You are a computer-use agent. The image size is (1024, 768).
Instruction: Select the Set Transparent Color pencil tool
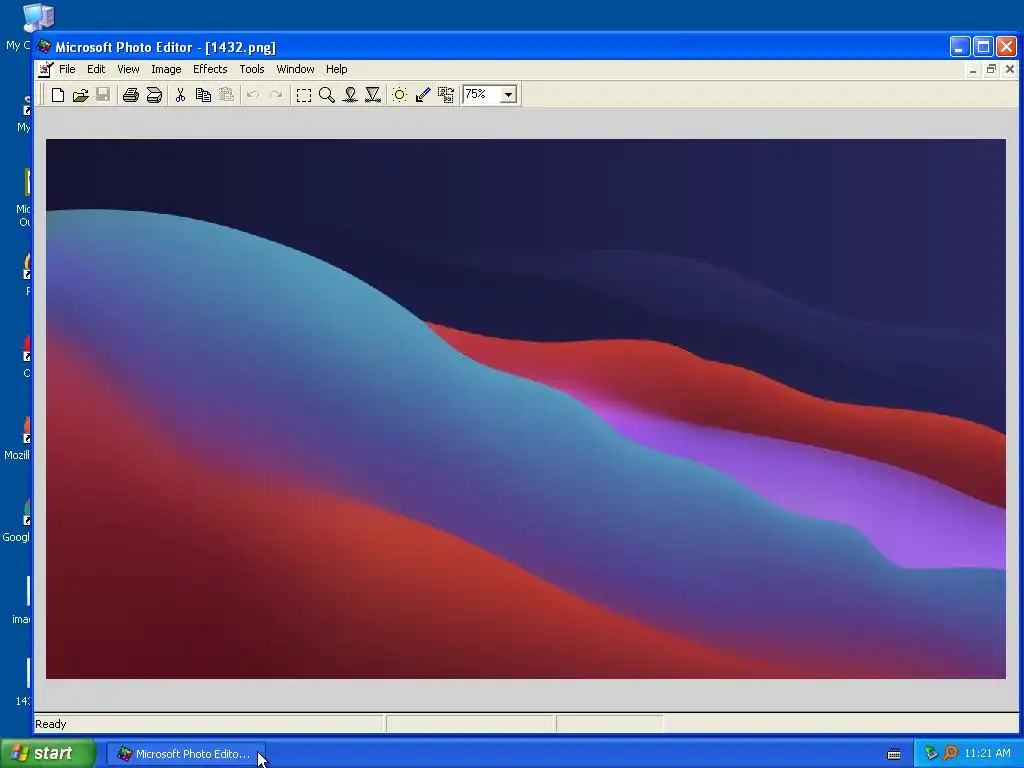coord(423,95)
